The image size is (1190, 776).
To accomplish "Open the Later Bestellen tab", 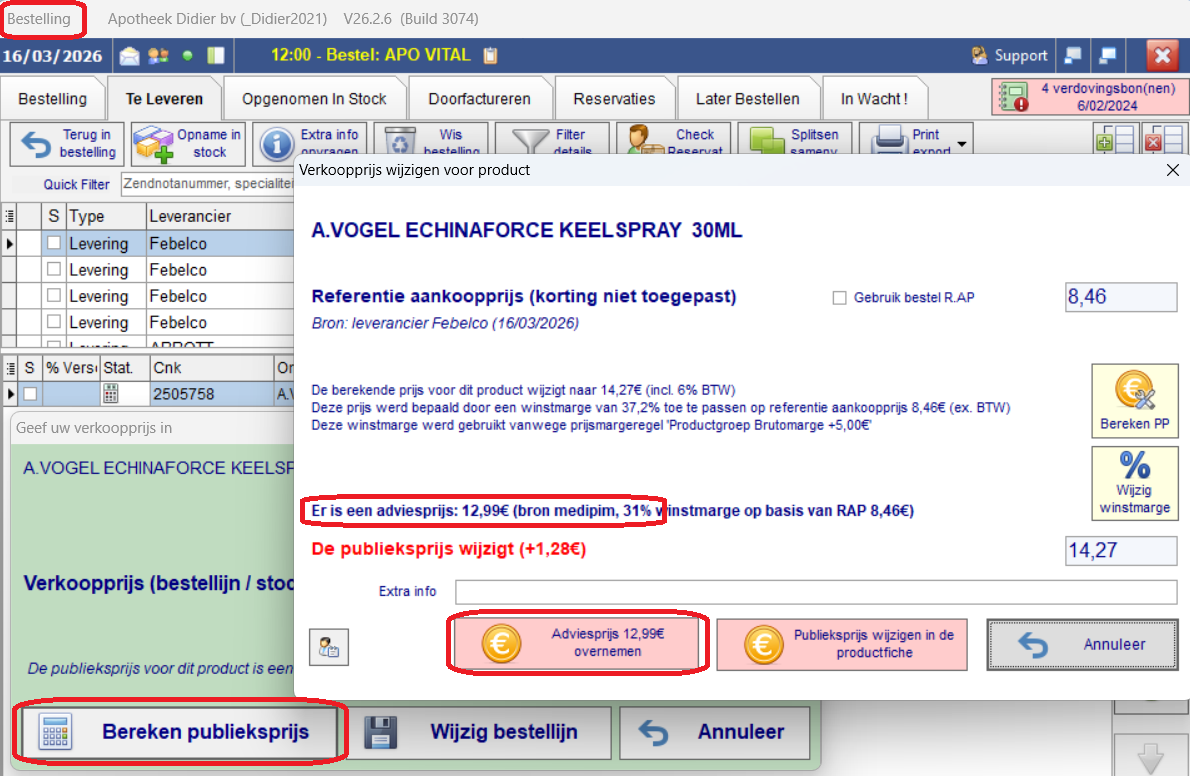I will point(748,99).
